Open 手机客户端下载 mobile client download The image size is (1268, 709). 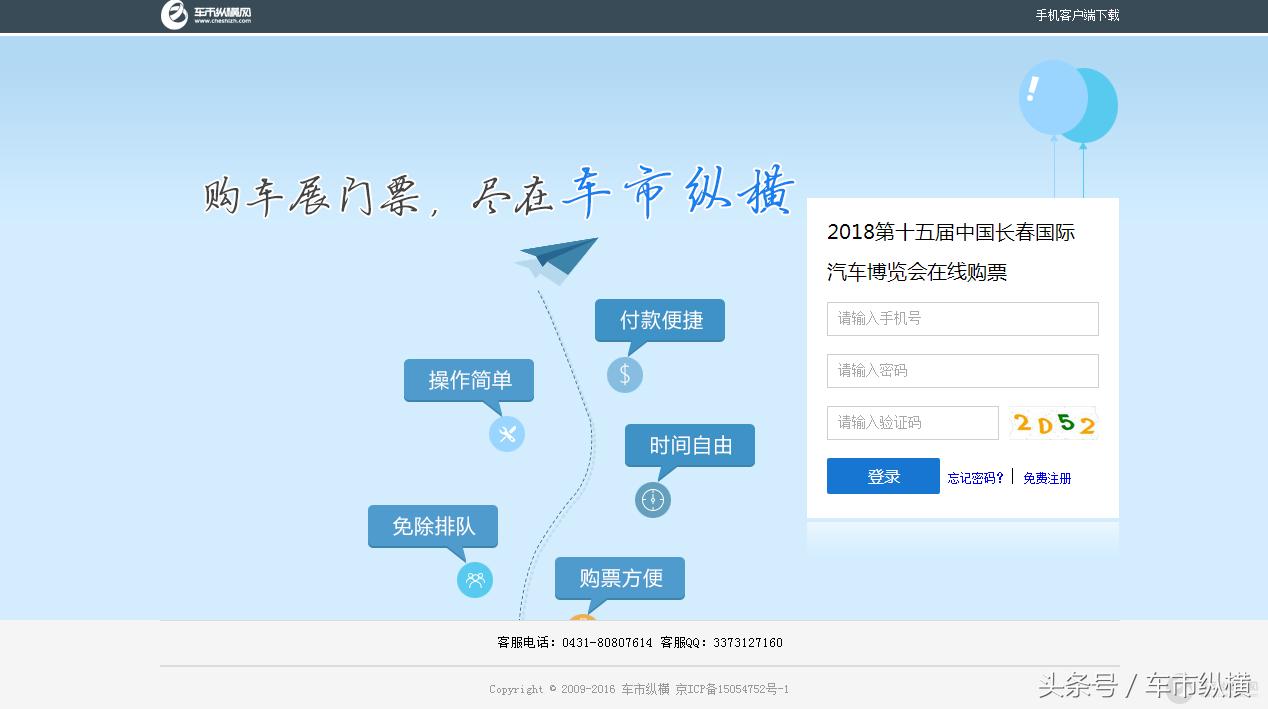(1077, 16)
